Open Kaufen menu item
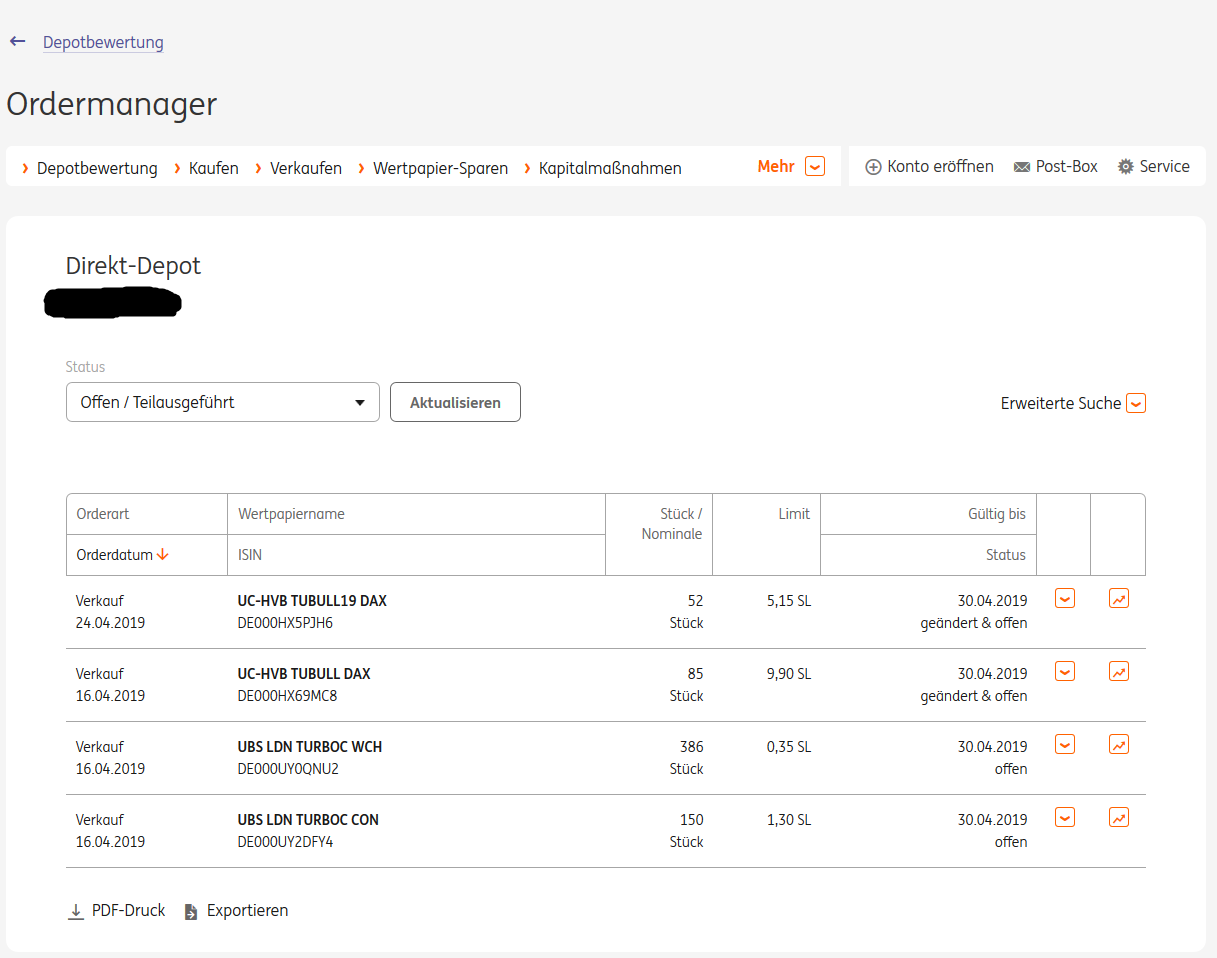This screenshot has height=958, width=1217. click(214, 168)
